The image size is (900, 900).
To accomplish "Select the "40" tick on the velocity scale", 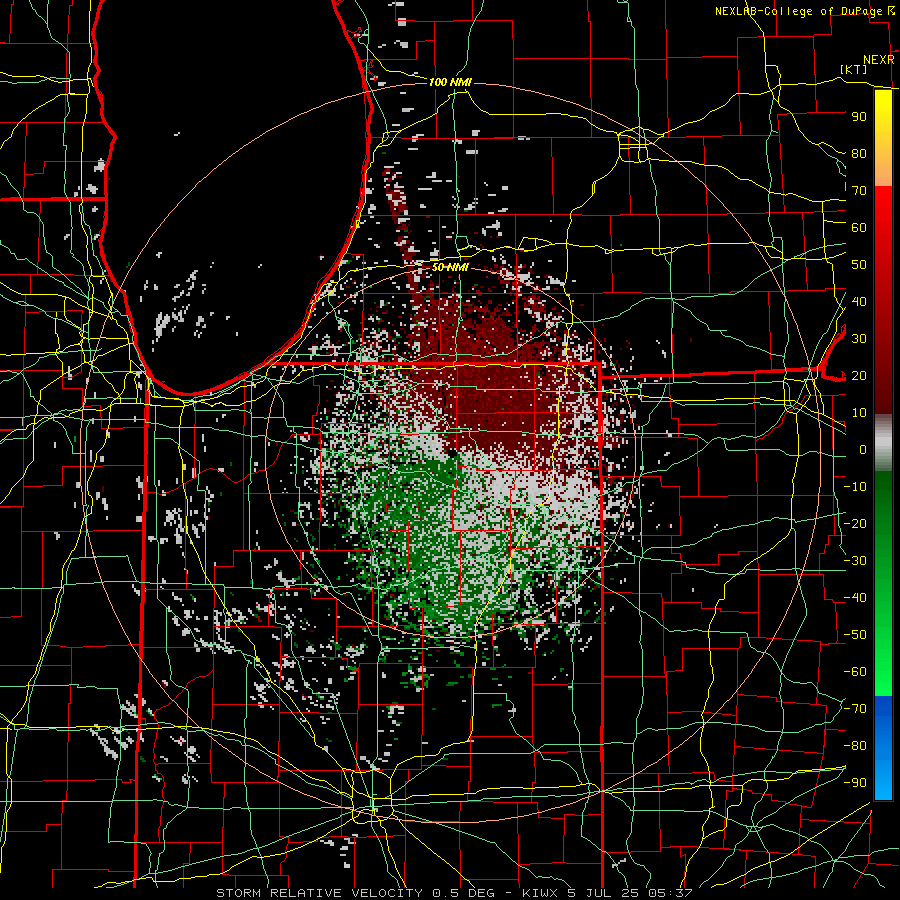I will [x=859, y=301].
